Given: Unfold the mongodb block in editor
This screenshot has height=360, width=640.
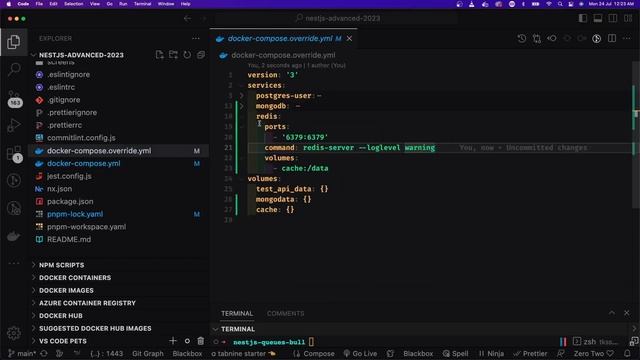Looking at the screenshot, I should (241, 106).
